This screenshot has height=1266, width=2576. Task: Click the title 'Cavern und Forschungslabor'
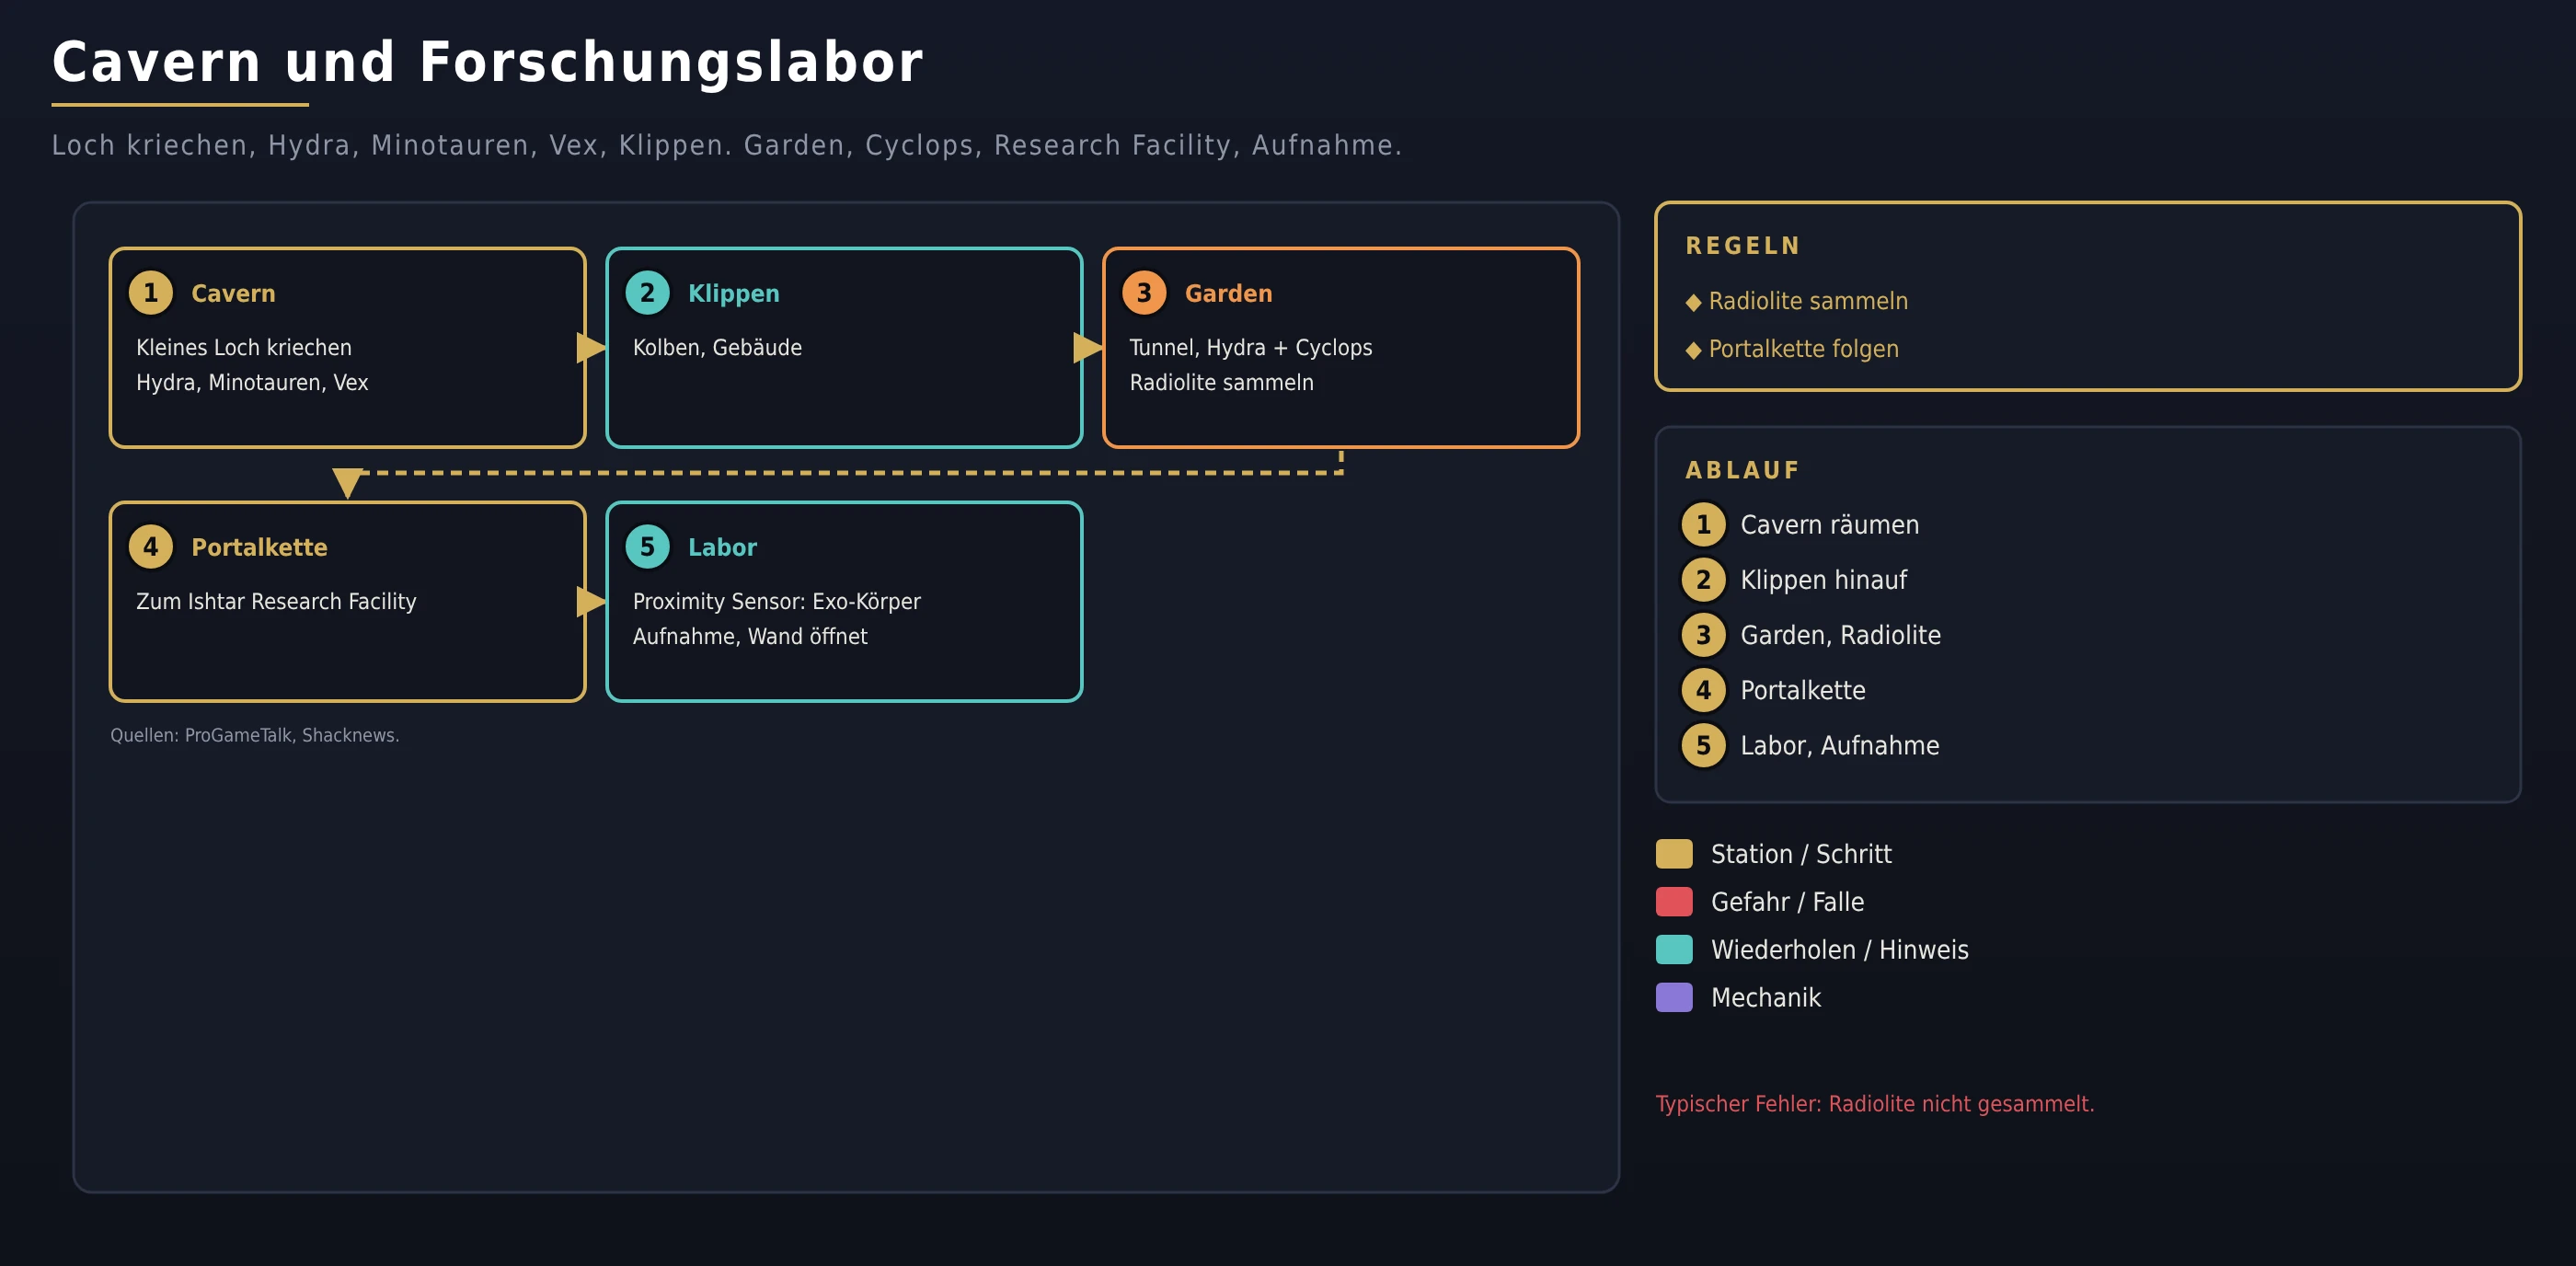(x=487, y=62)
